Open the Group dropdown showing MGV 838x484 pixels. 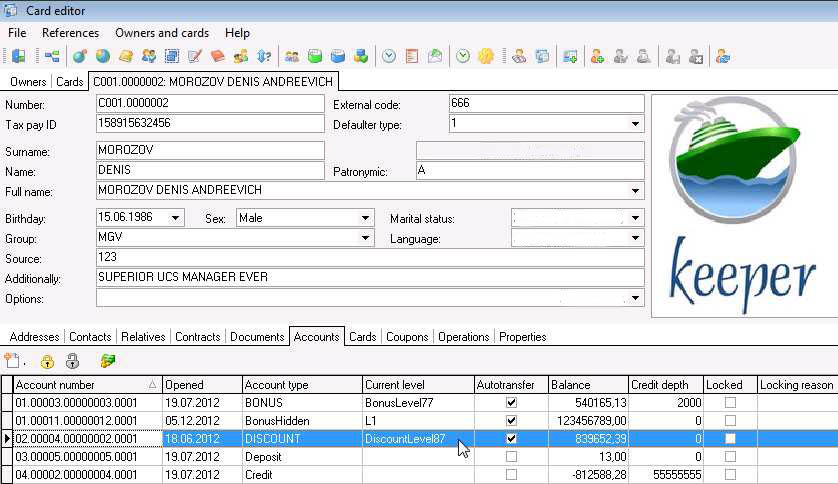point(365,238)
